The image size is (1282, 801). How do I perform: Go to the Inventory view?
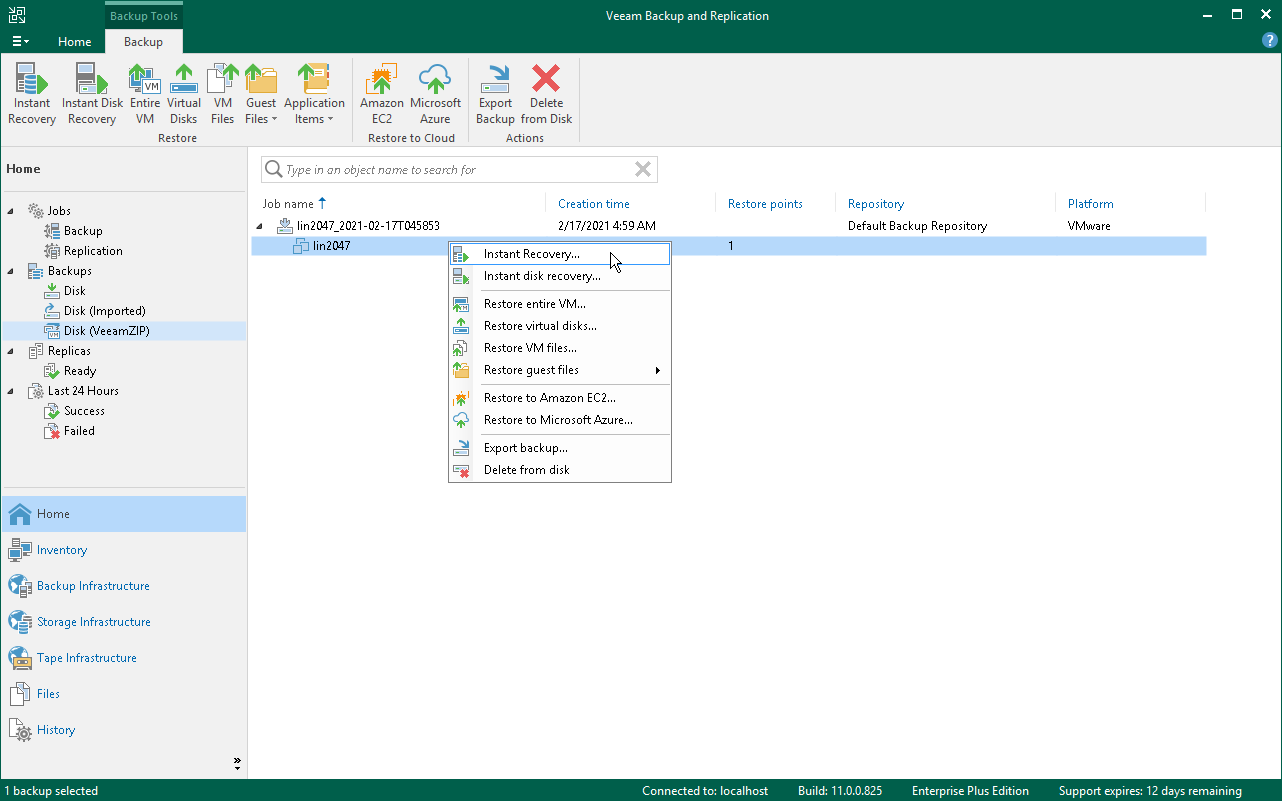[x=62, y=550]
